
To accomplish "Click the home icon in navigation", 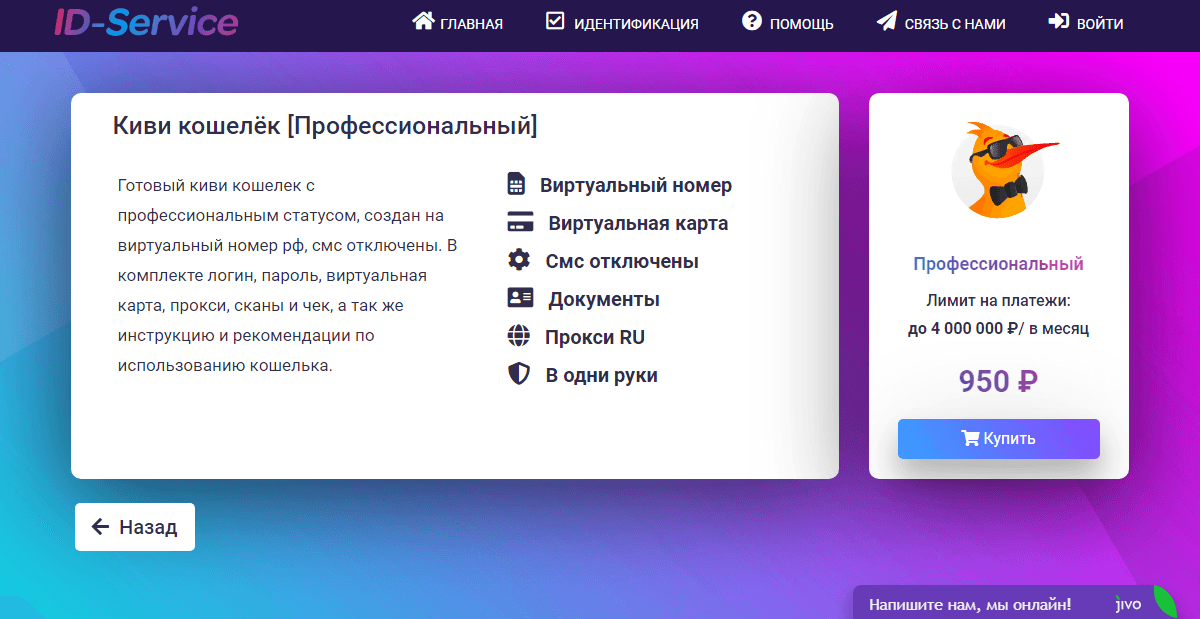I will coord(423,22).
